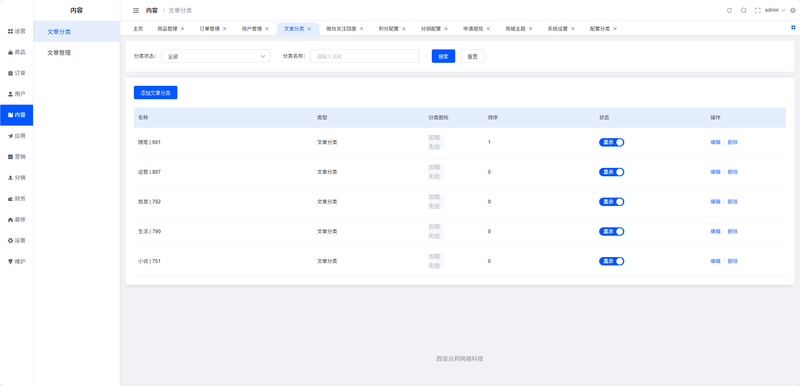
Task: Switch to the 主页 tab
Action: [138, 29]
